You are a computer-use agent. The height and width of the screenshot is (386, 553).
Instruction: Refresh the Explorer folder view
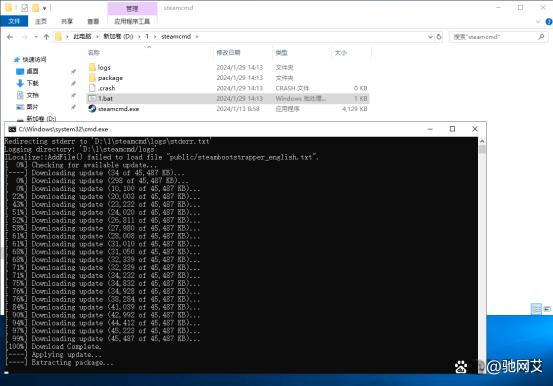click(439, 37)
